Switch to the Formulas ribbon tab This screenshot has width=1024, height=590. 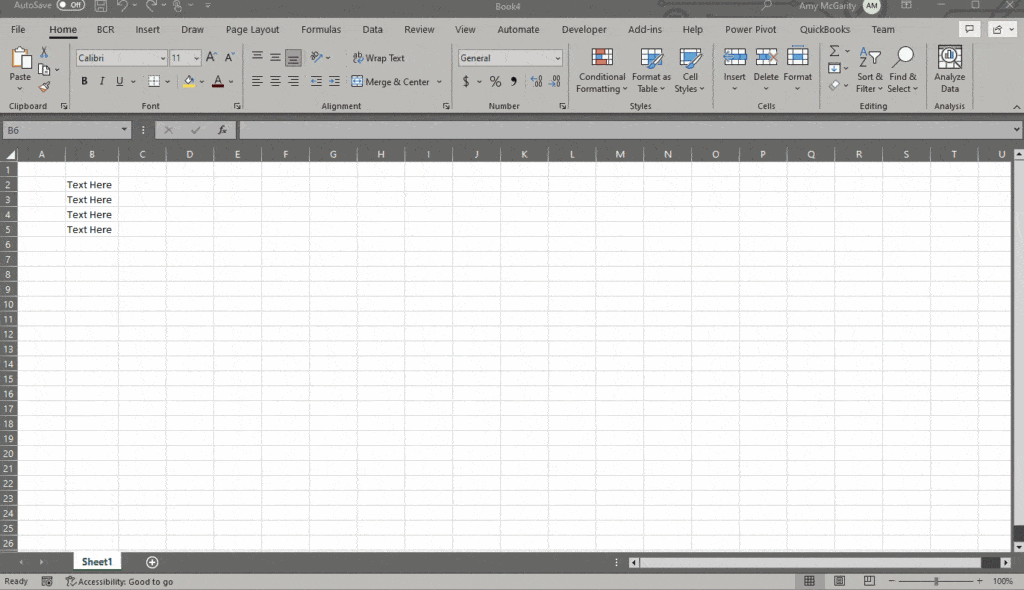click(321, 29)
